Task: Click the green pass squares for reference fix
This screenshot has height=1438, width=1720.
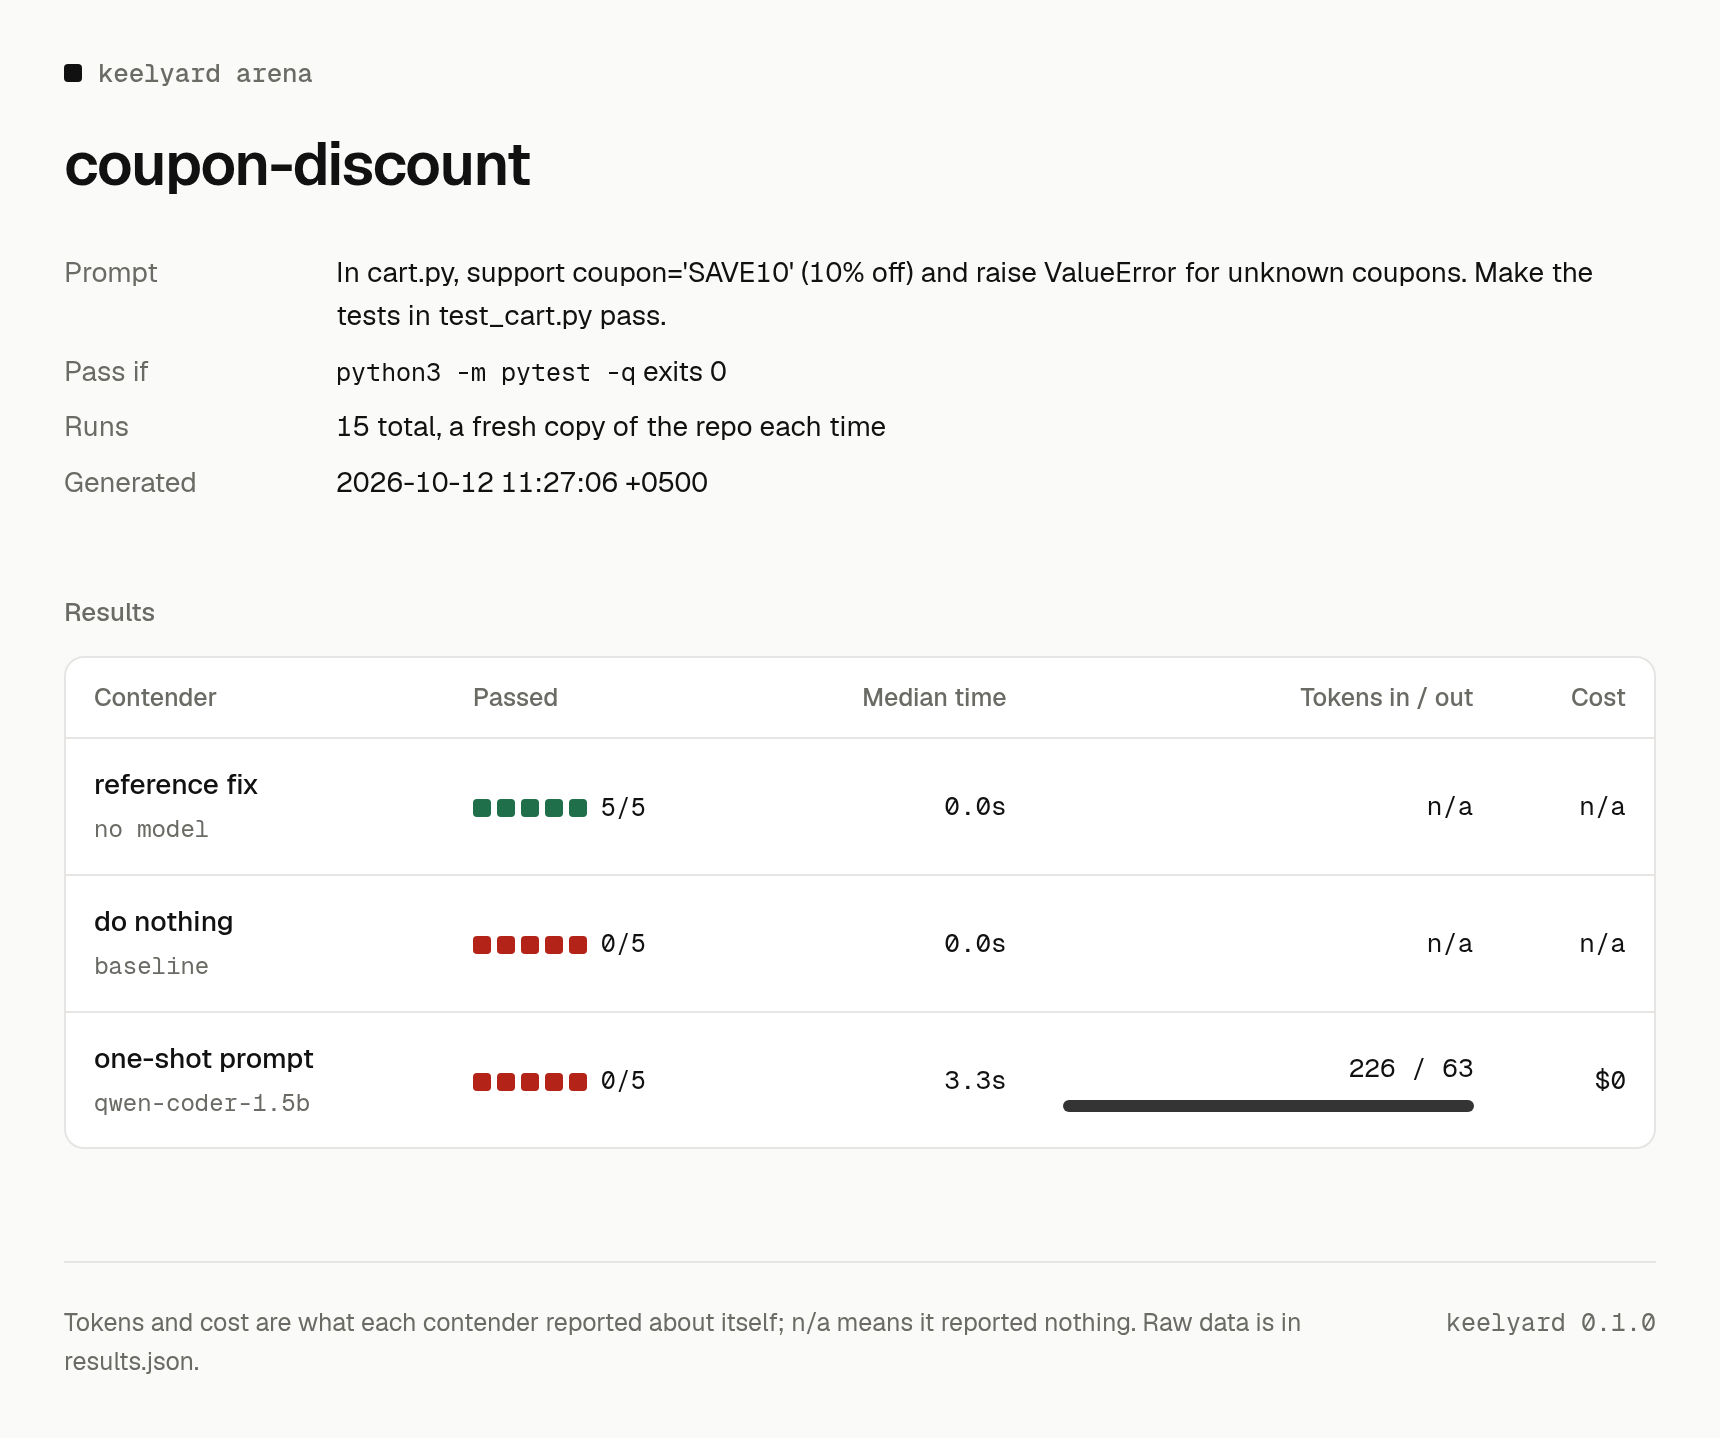Action: [530, 808]
